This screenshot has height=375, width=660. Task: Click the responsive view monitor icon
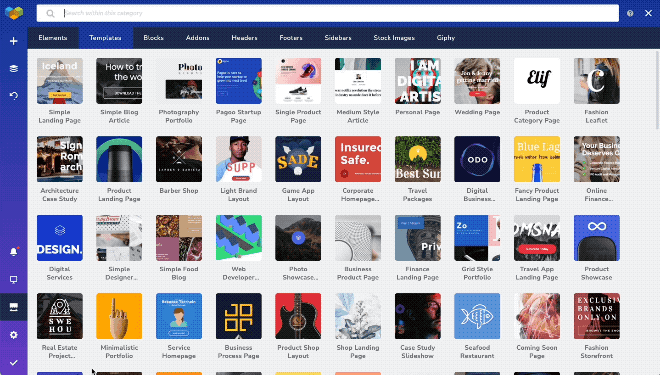point(13,279)
